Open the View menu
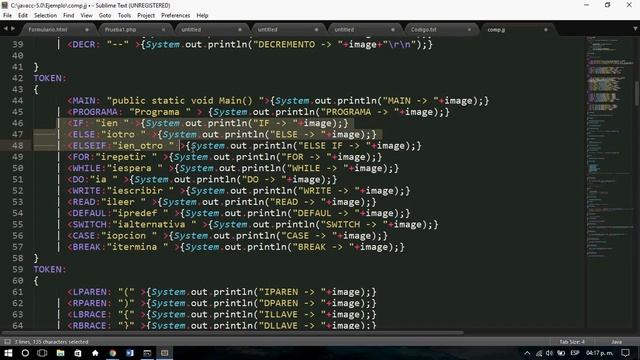The width and height of the screenshot is (640, 360). click(x=87, y=16)
